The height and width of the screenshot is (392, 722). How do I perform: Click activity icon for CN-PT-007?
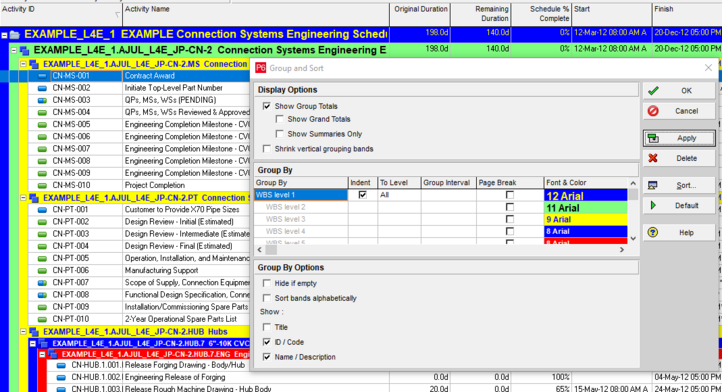click(x=42, y=282)
